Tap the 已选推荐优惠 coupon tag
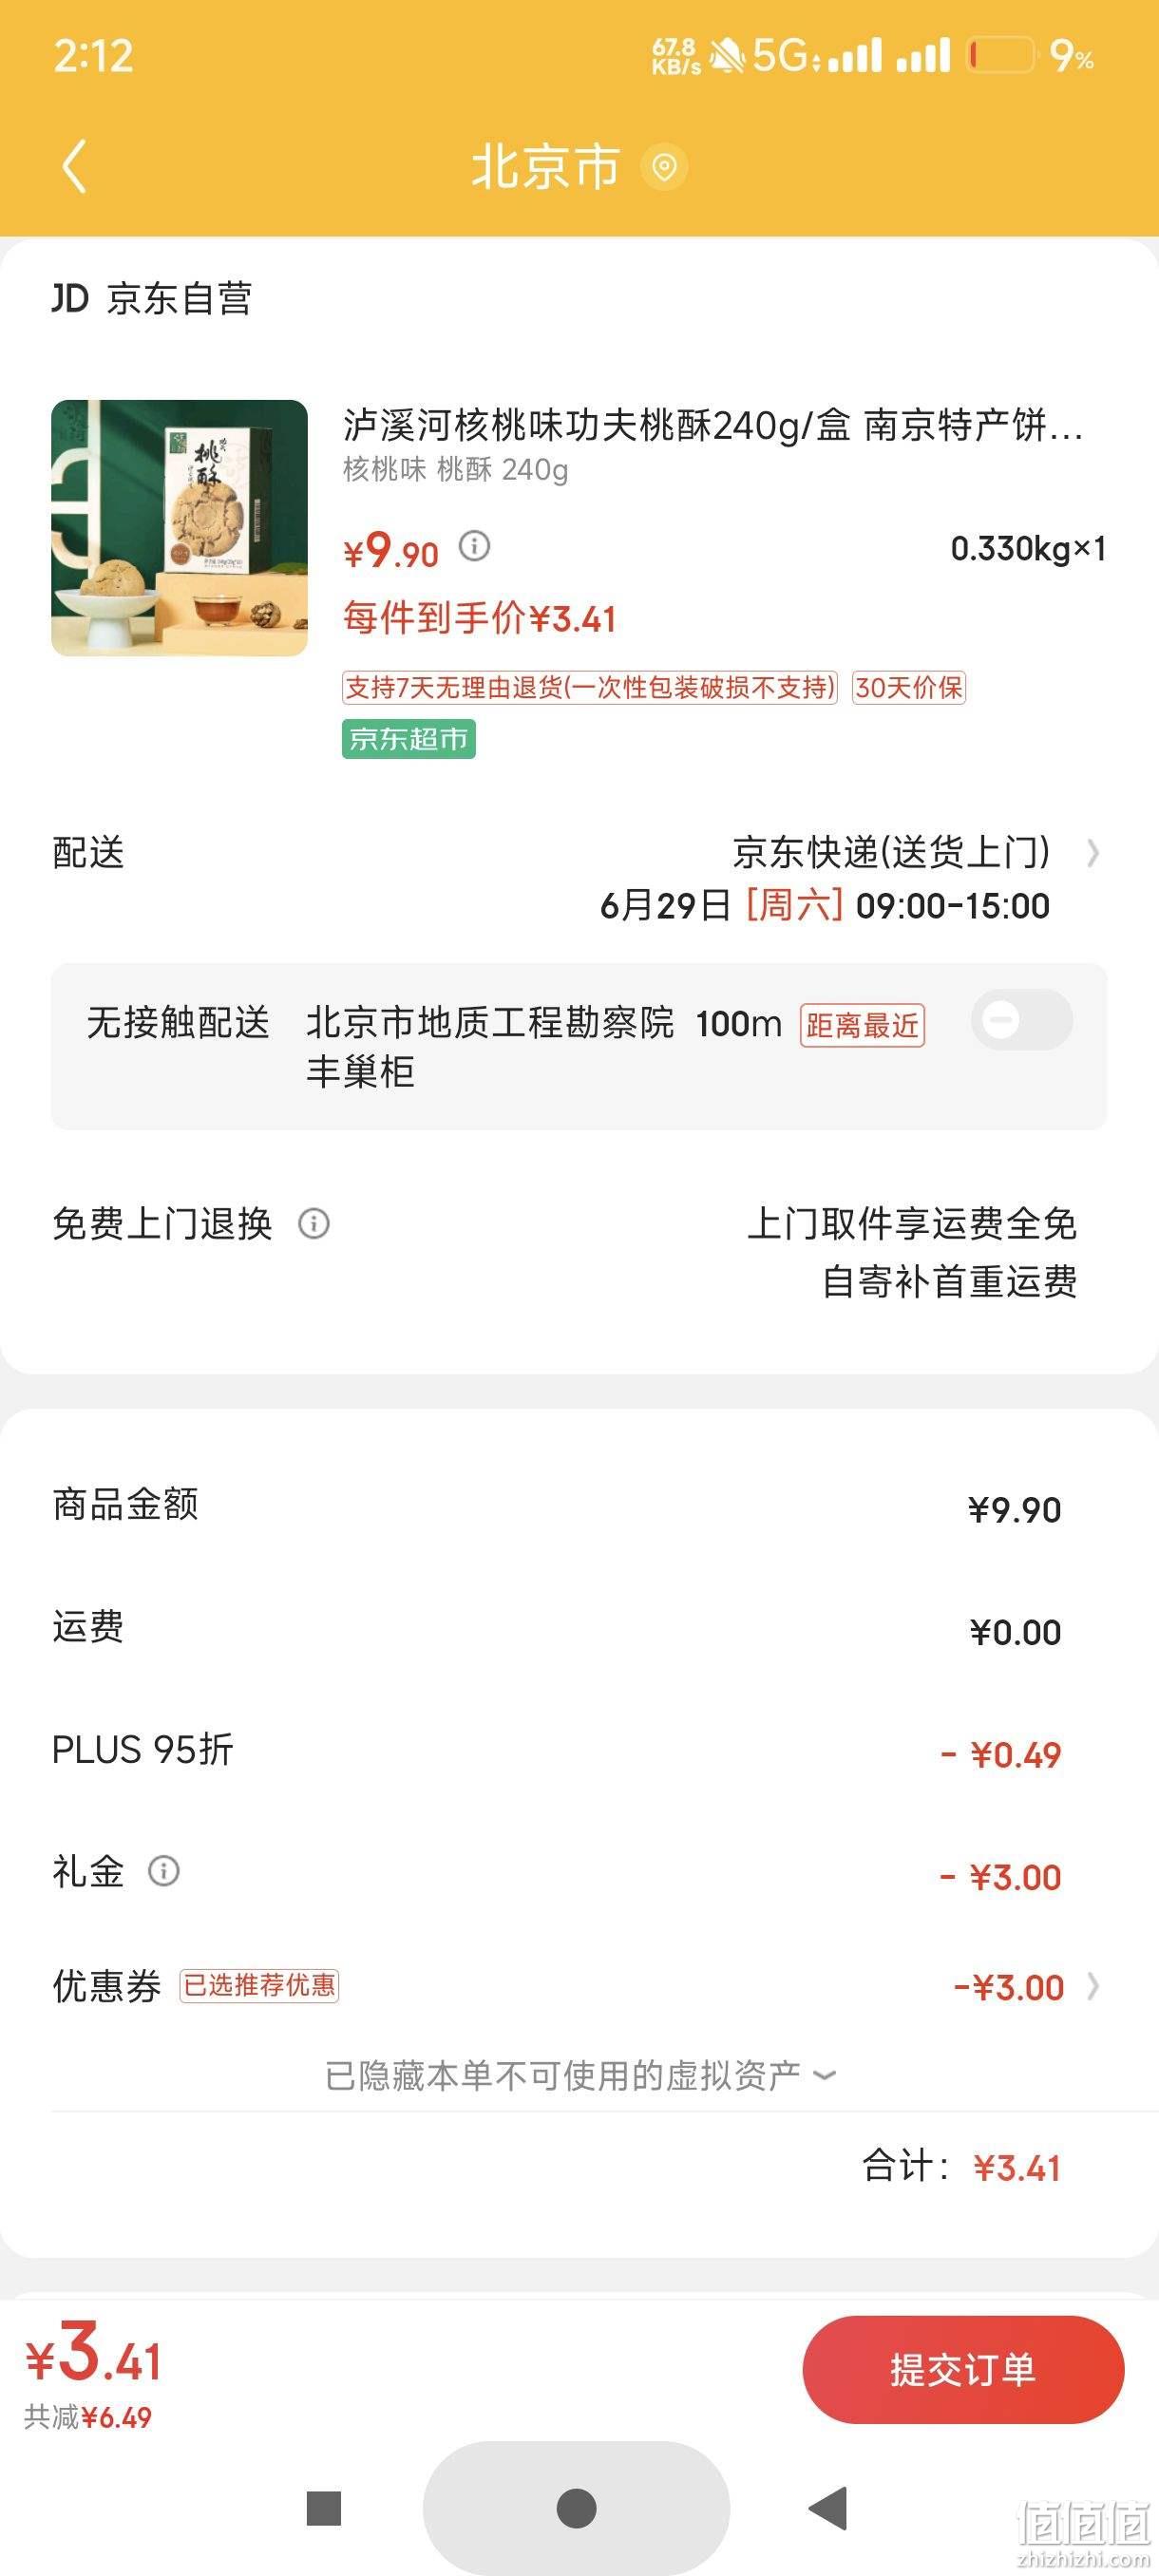 pyautogui.click(x=259, y=1985)
